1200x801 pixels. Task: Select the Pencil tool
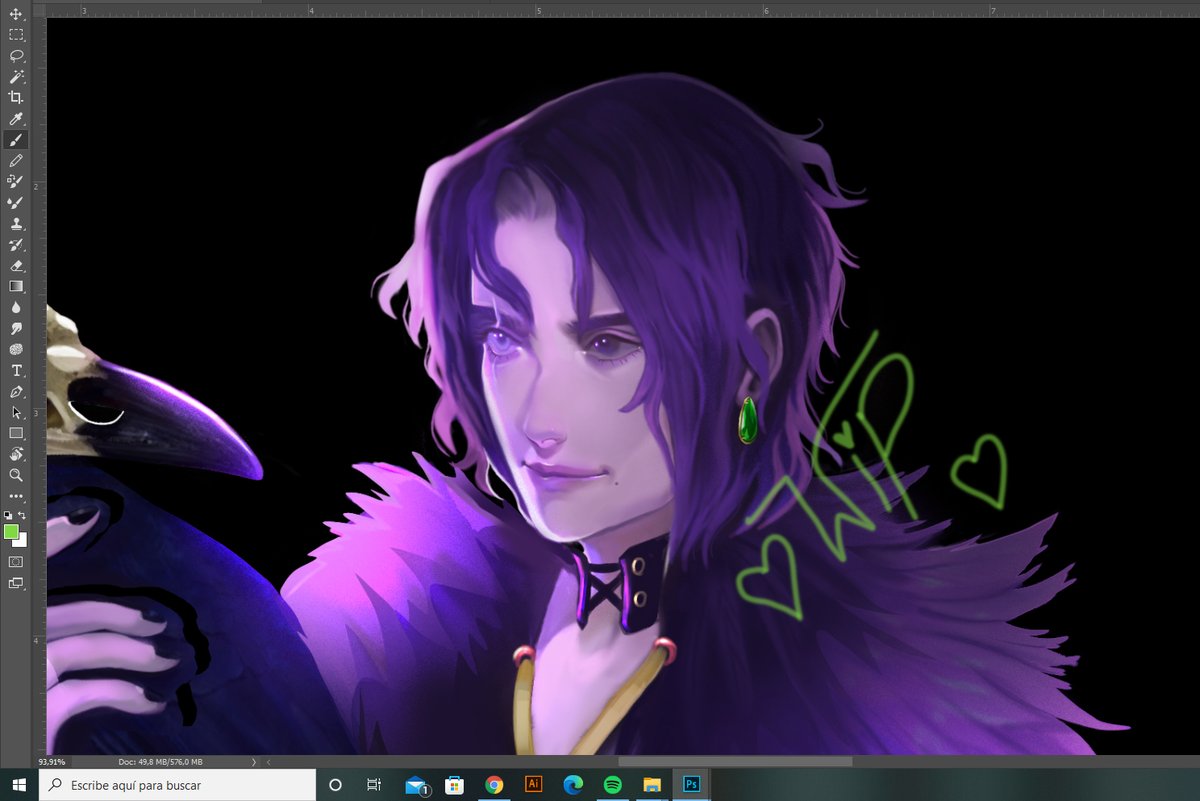[x=16, y=161]
